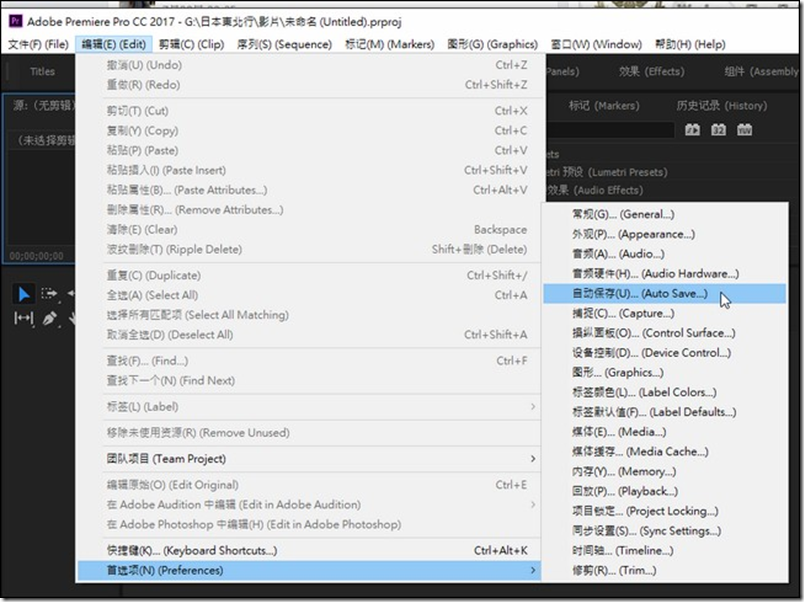Screen dimensions: 804x602
Task: Click Copy in the Edit menu
Action: pyautogui.click(x=309, y=131)
